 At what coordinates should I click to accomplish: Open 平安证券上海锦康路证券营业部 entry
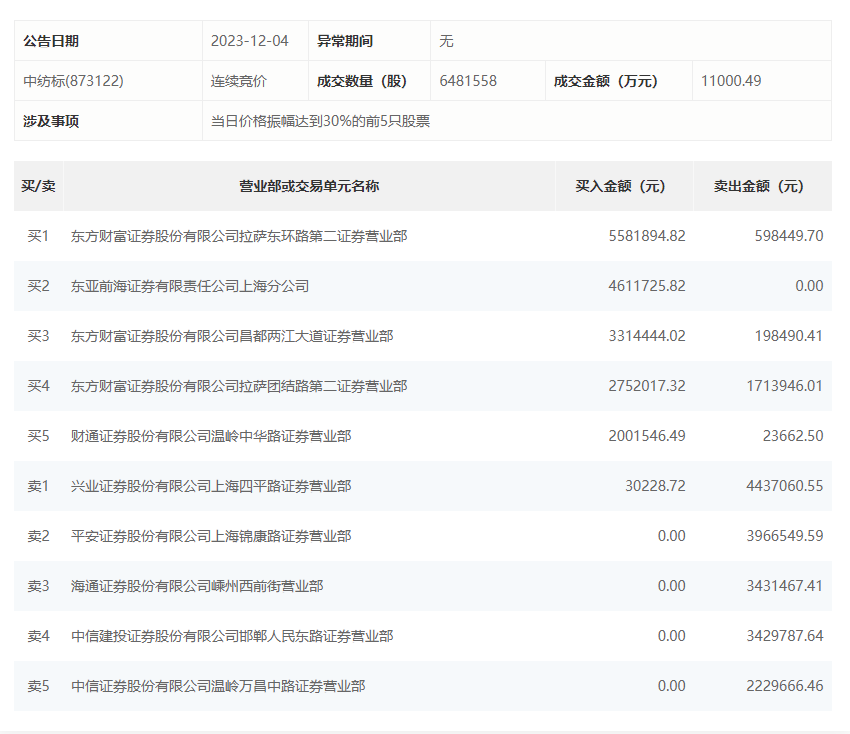coord(211,536)
